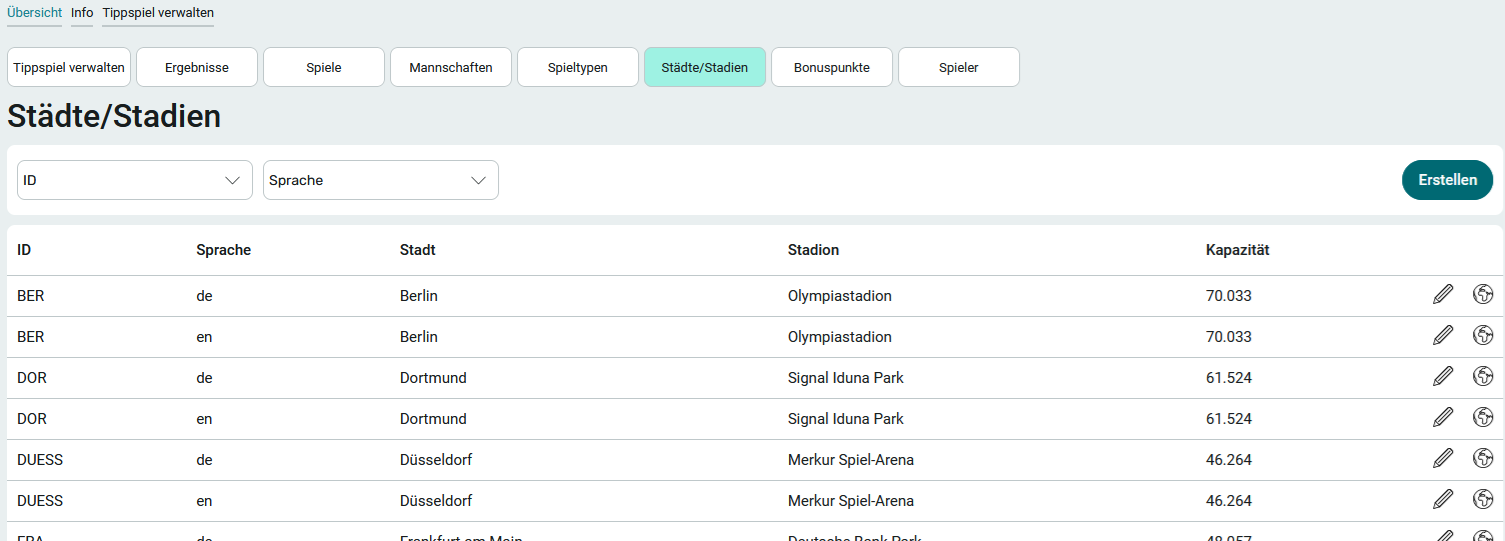This screenshot has width=1505, height=541.
Task: Open the Spieltypen tab
Action: (578, 68)
